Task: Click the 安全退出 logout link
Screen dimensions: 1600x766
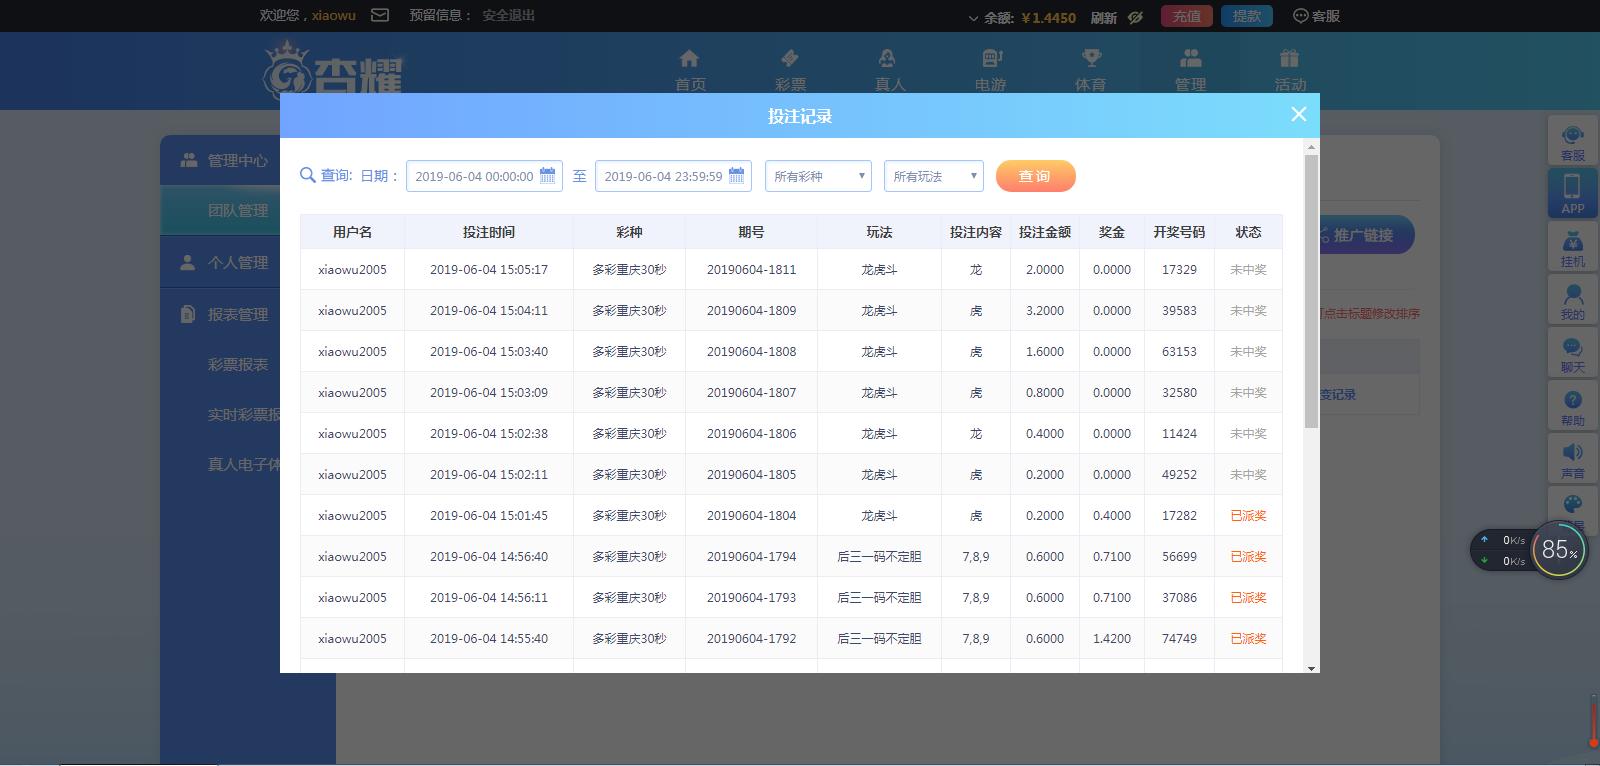Action: point(508,15)
